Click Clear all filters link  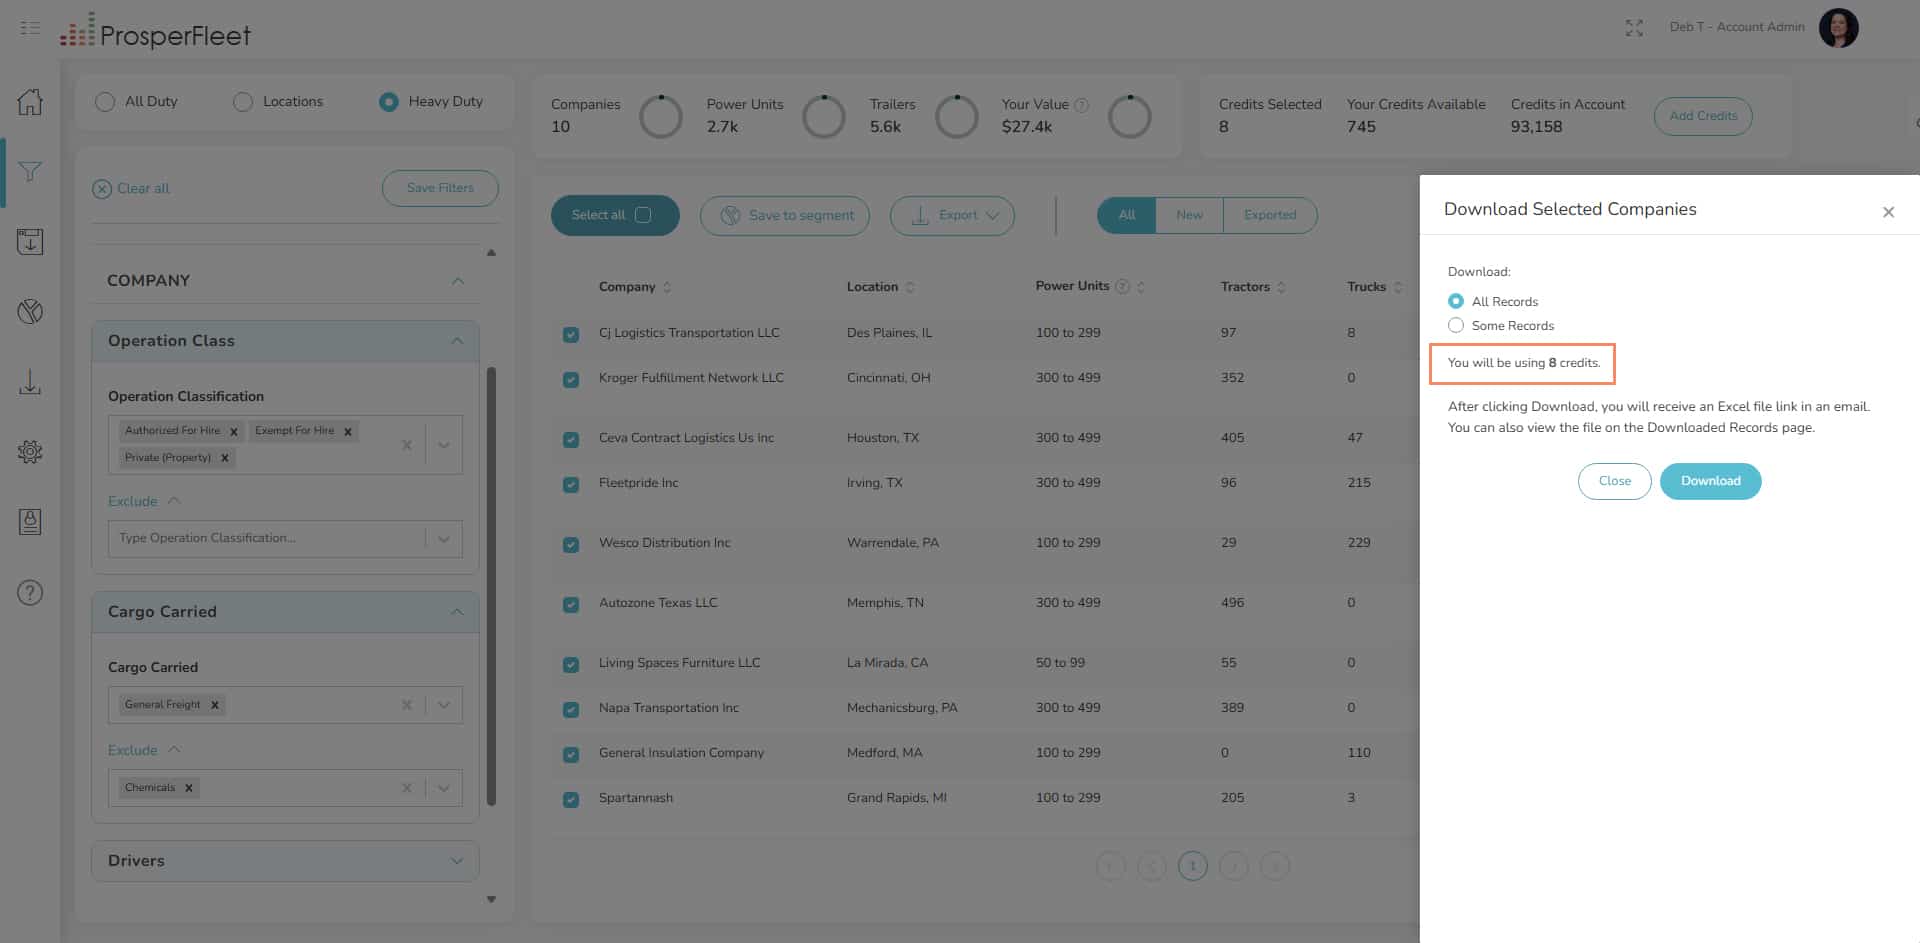pyautogui.click(x=131, y=188)
